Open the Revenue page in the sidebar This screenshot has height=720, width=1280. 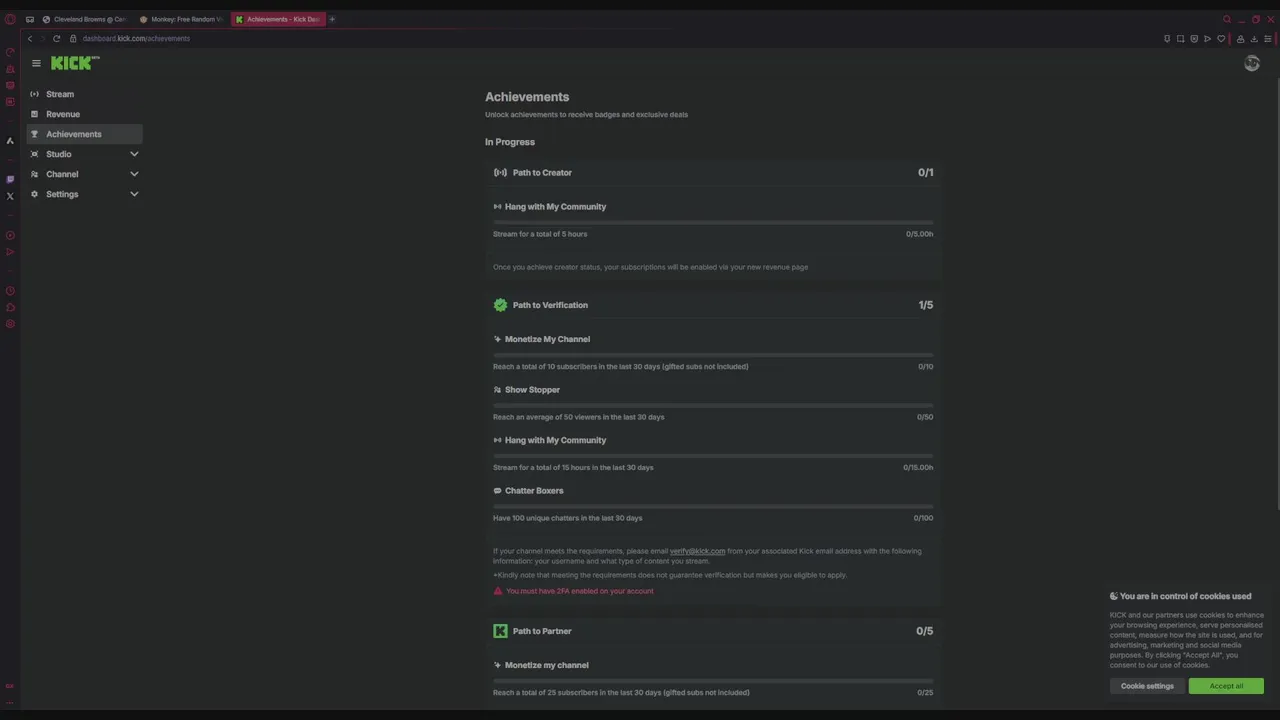pyautogui.click(x=84, y=114)
